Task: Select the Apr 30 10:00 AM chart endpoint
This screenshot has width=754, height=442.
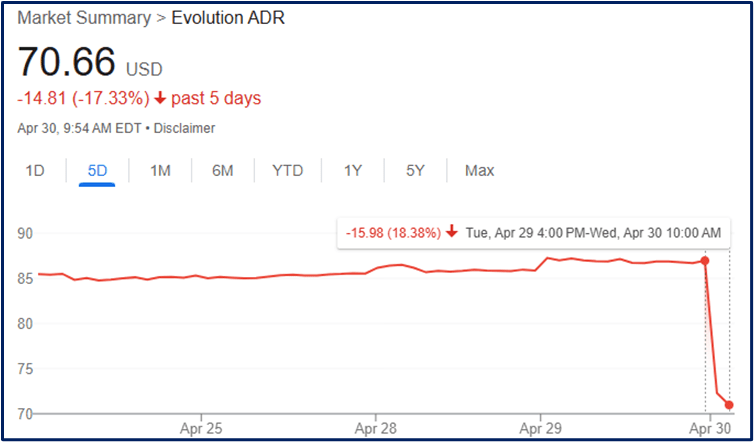Action: 729,405
